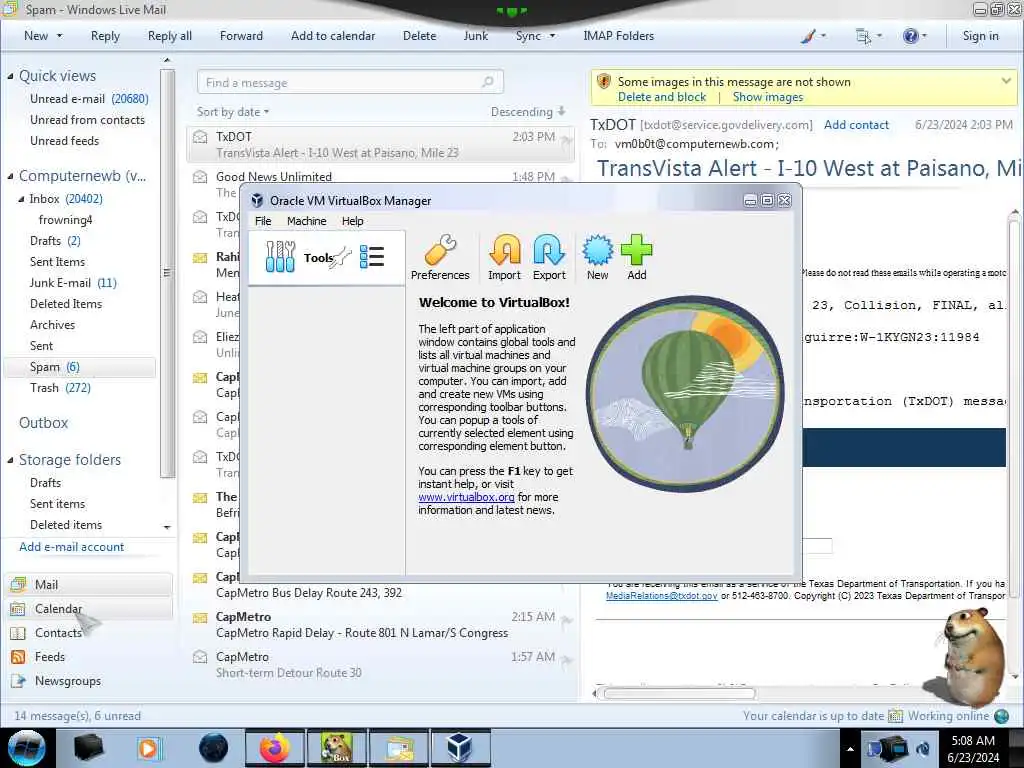Image resolution: width=1024 pixels, height=768 pixels.
Task: Click Add e-mail account link
Action: pos(71,547)
